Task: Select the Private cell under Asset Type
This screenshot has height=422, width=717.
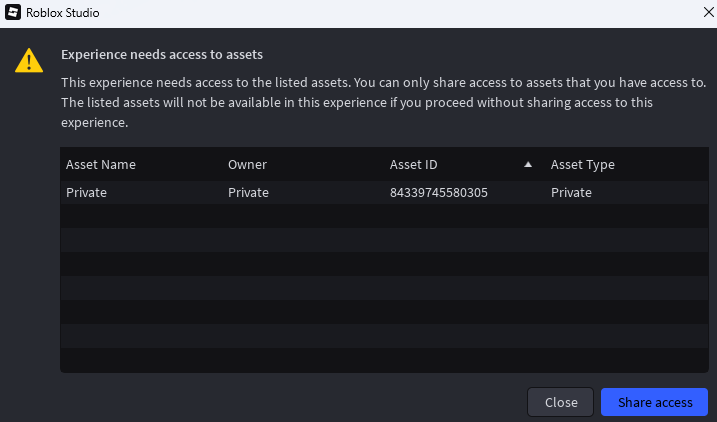Action: pyautogui.click(x=571, y=193)
